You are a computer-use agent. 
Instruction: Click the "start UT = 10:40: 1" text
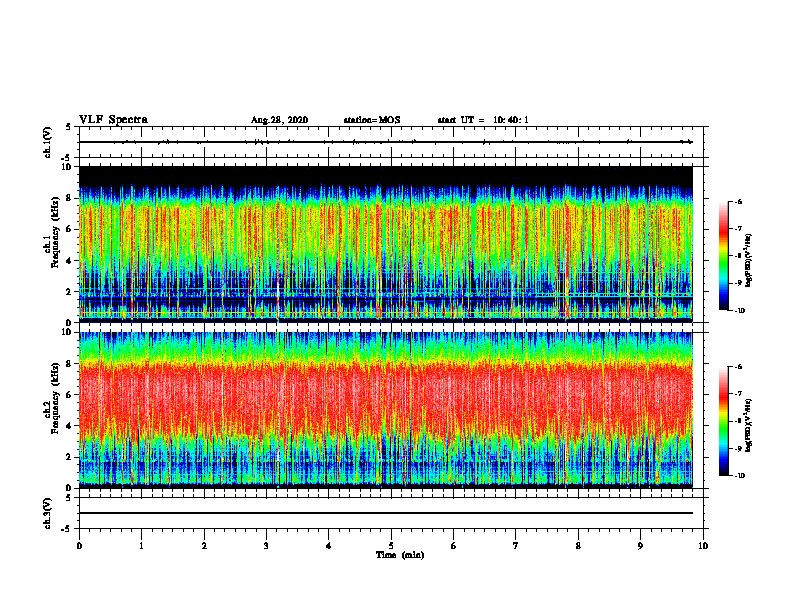click(483, 120)
